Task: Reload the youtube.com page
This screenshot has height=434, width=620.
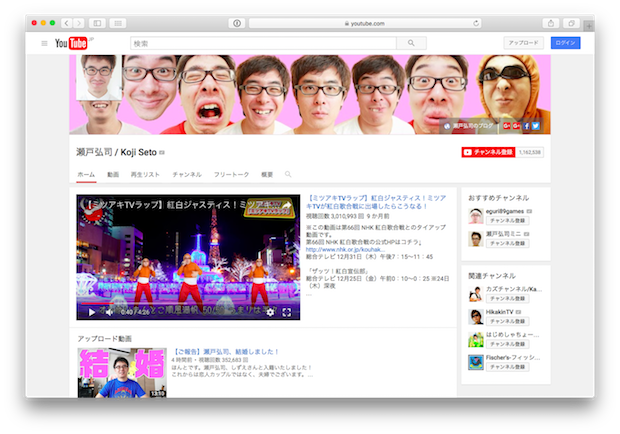Action: (476, 23)
